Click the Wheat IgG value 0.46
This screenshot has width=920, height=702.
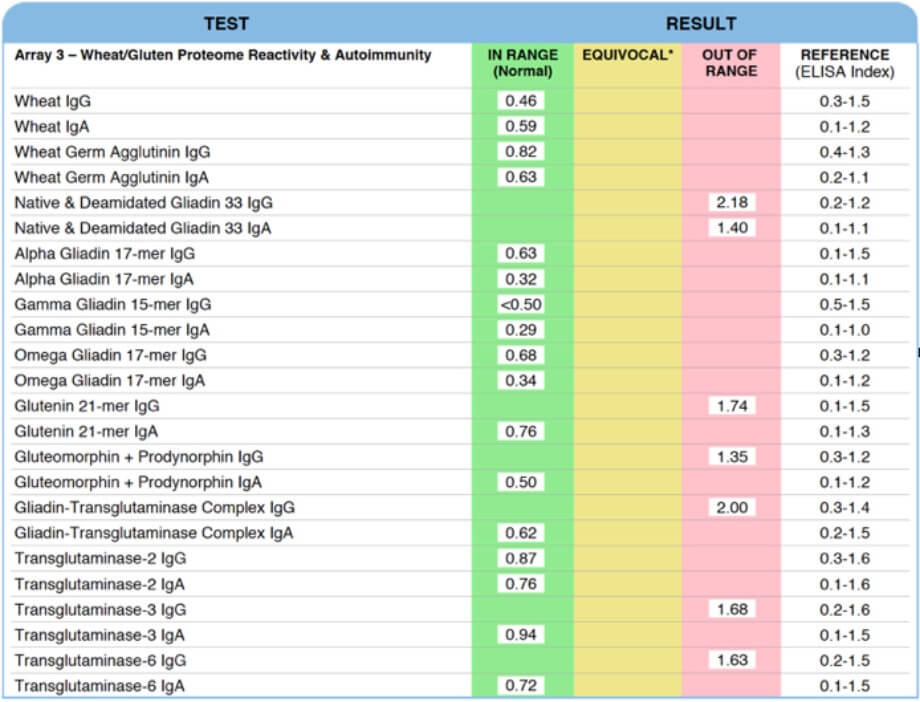pos(521,100)
